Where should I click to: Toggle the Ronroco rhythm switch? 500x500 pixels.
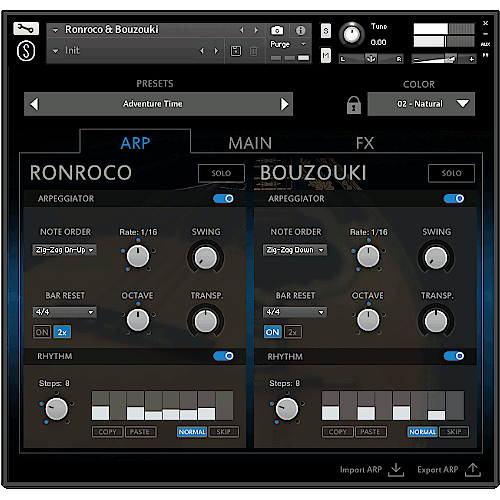pyautogui.click(x=223, y=356)
